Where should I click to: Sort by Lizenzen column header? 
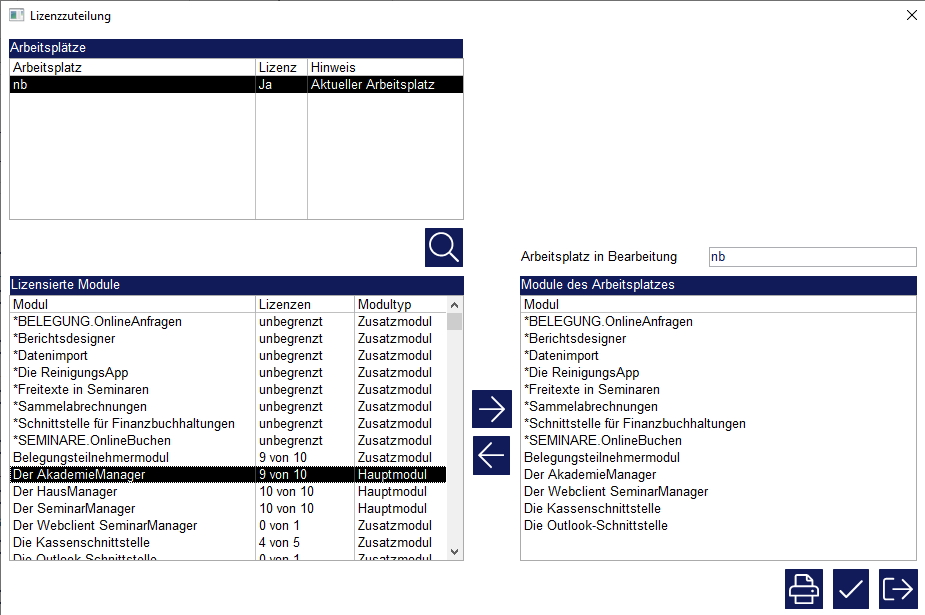click(x=304, y=304)
